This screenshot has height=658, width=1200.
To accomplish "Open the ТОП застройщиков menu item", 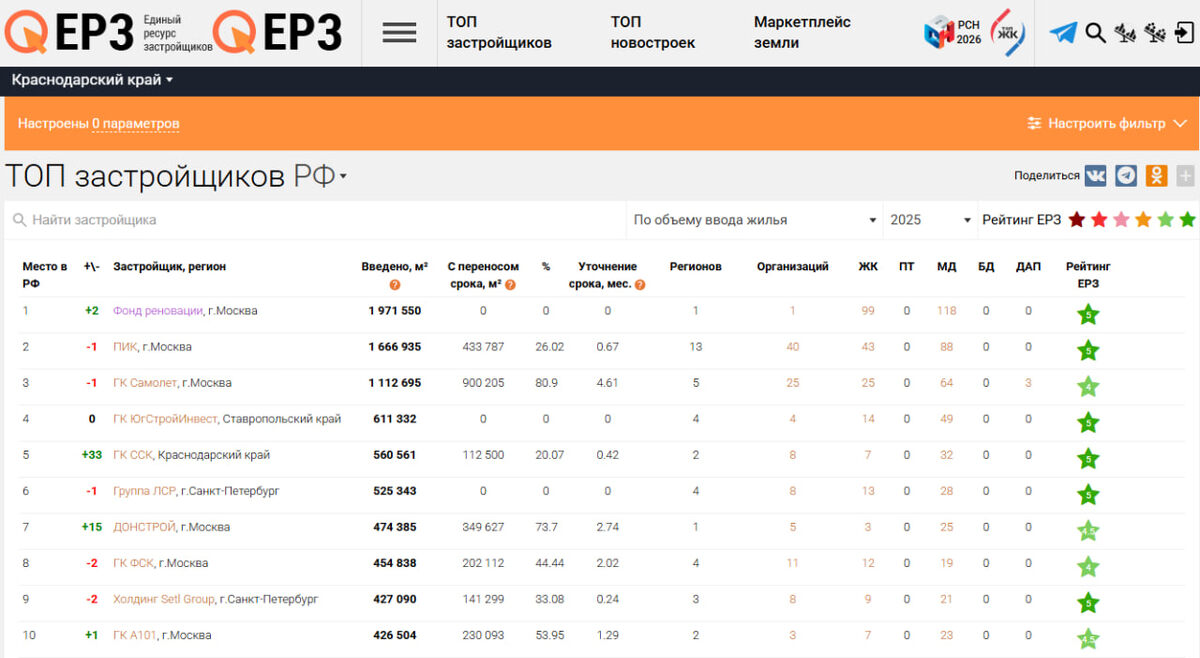I will (499, 33).
